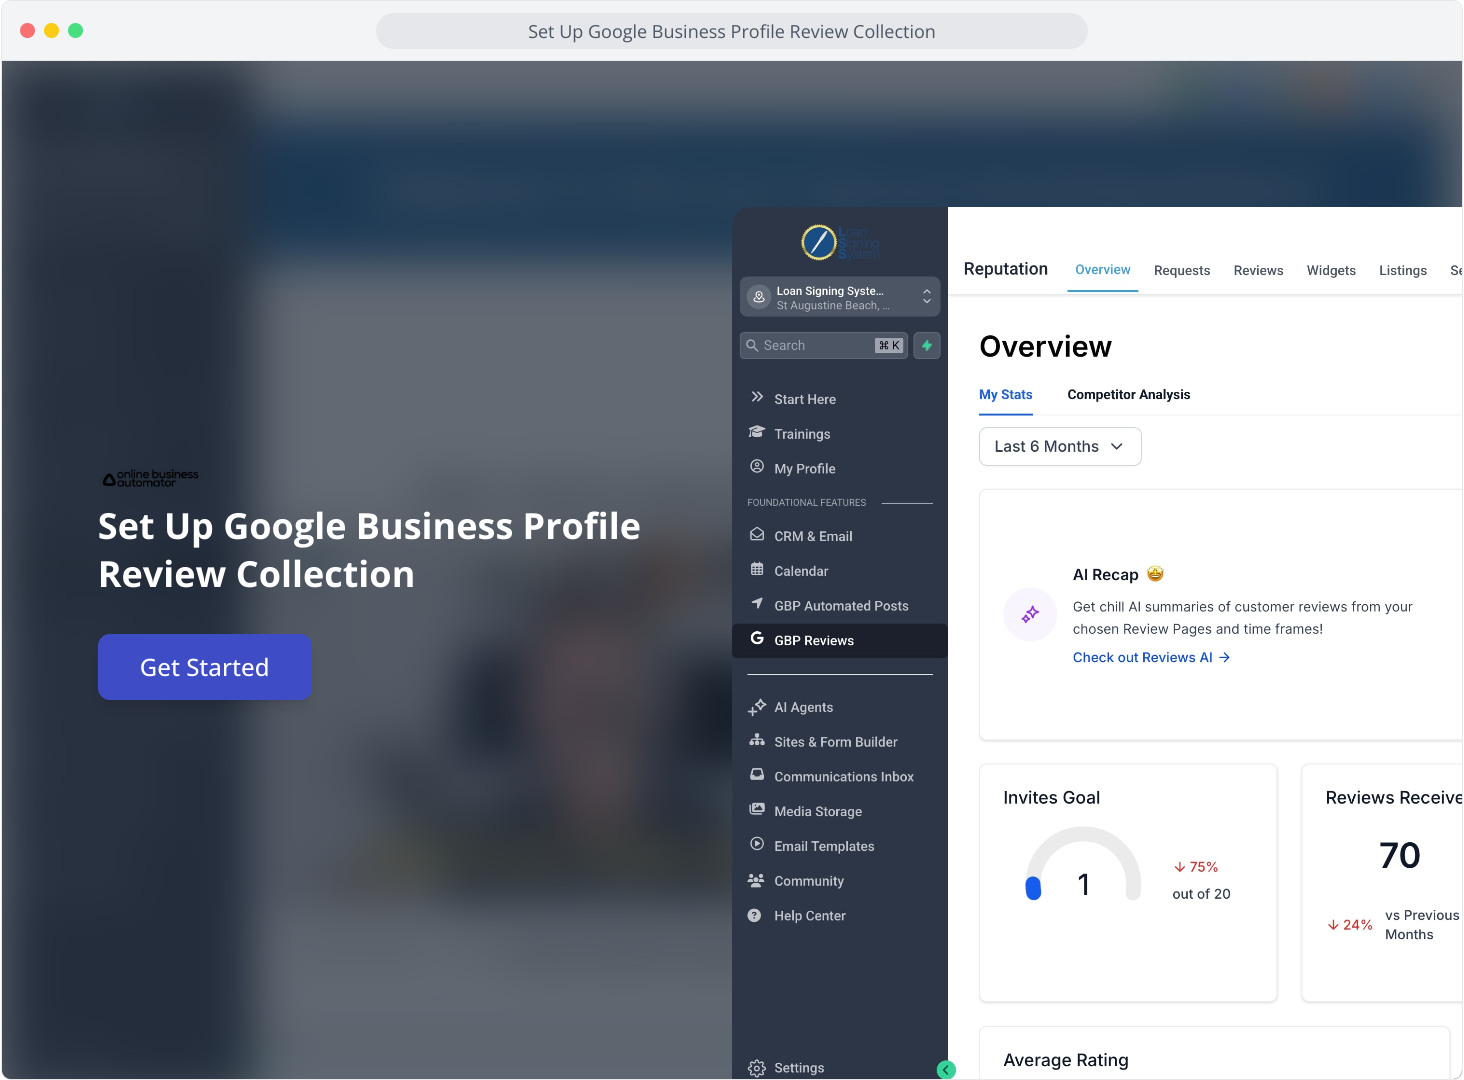Go to the Trainings menu label
This screenshot has height=1080, width=1464.
coord(802,434)
